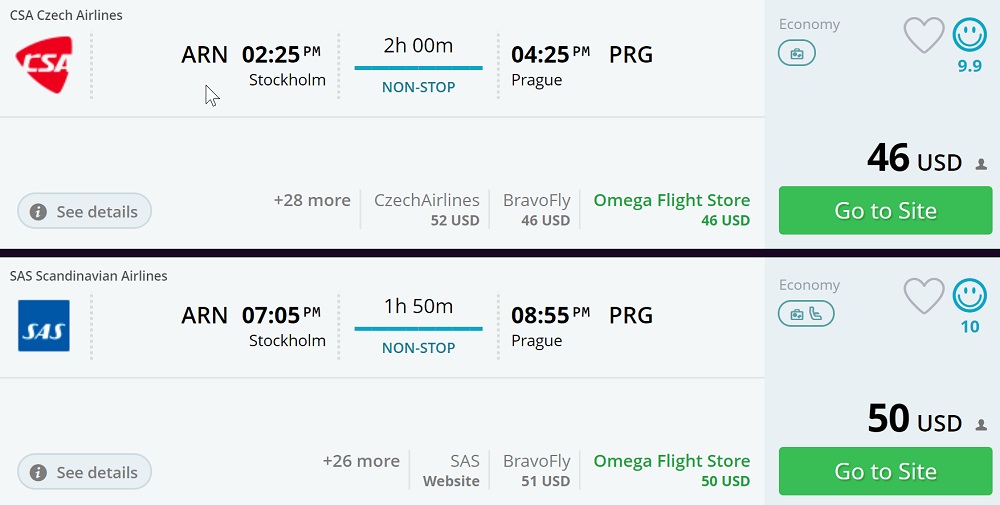Click the SAS airline logo
The height and width of the screenshot is (505, 1000).
coord(44,325)
